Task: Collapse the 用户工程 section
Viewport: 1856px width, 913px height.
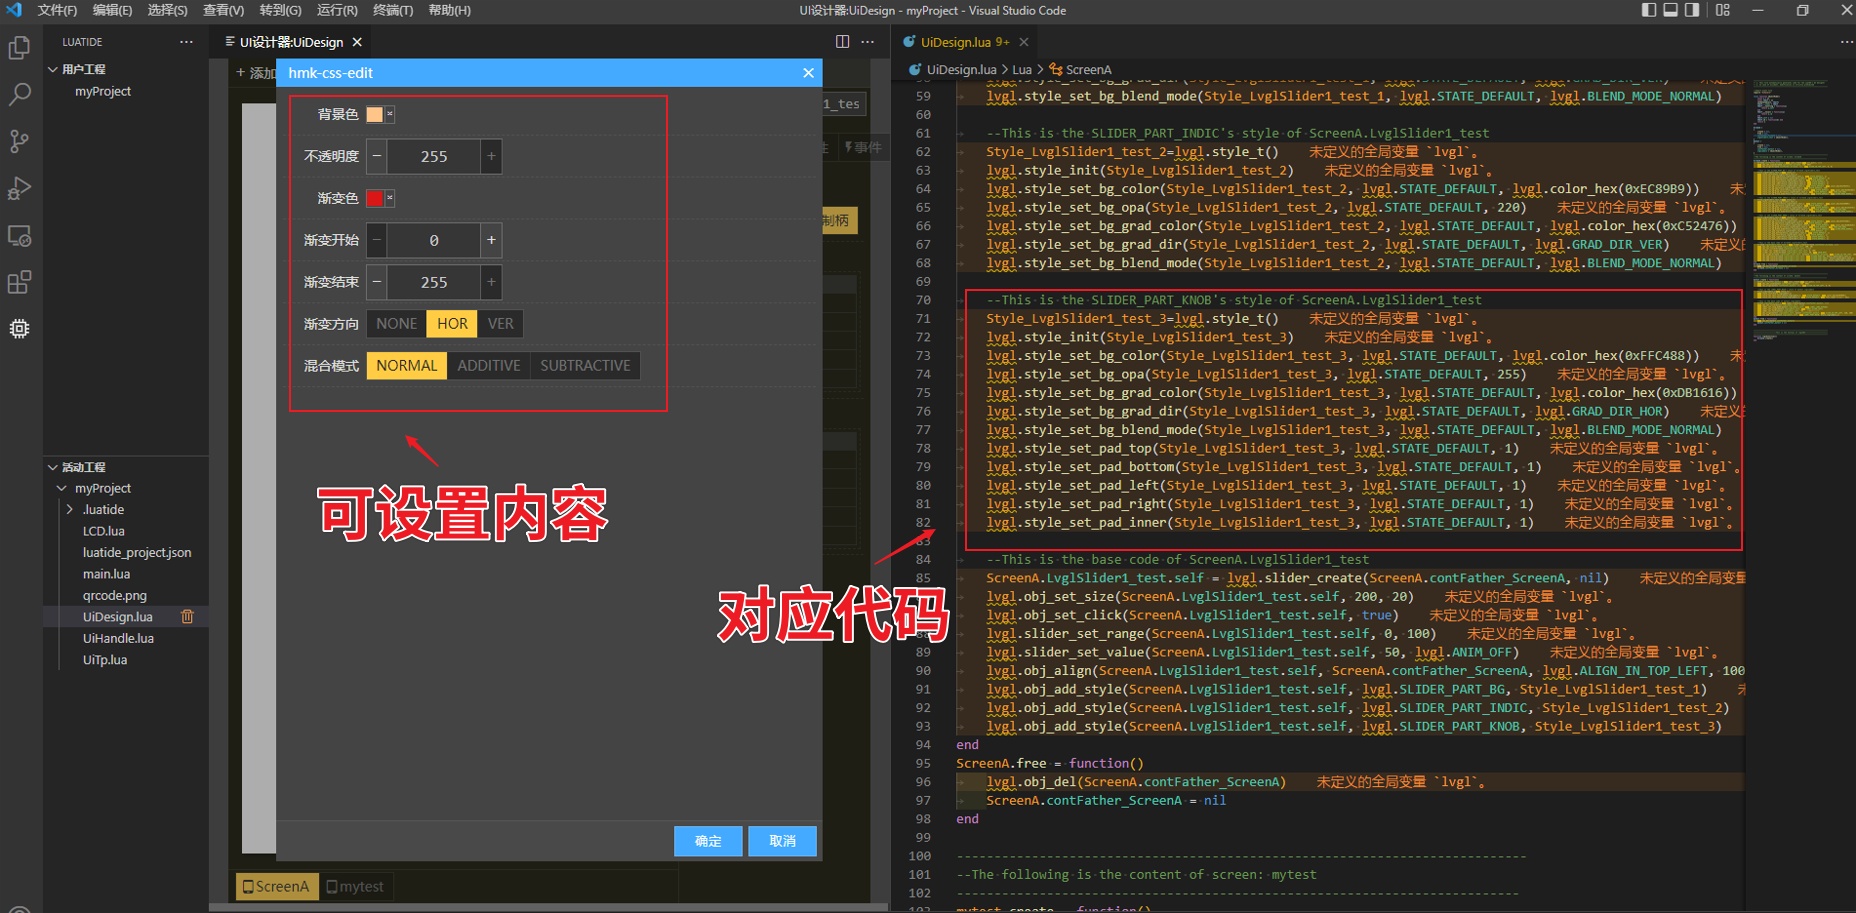Action: tap(53, 68)
